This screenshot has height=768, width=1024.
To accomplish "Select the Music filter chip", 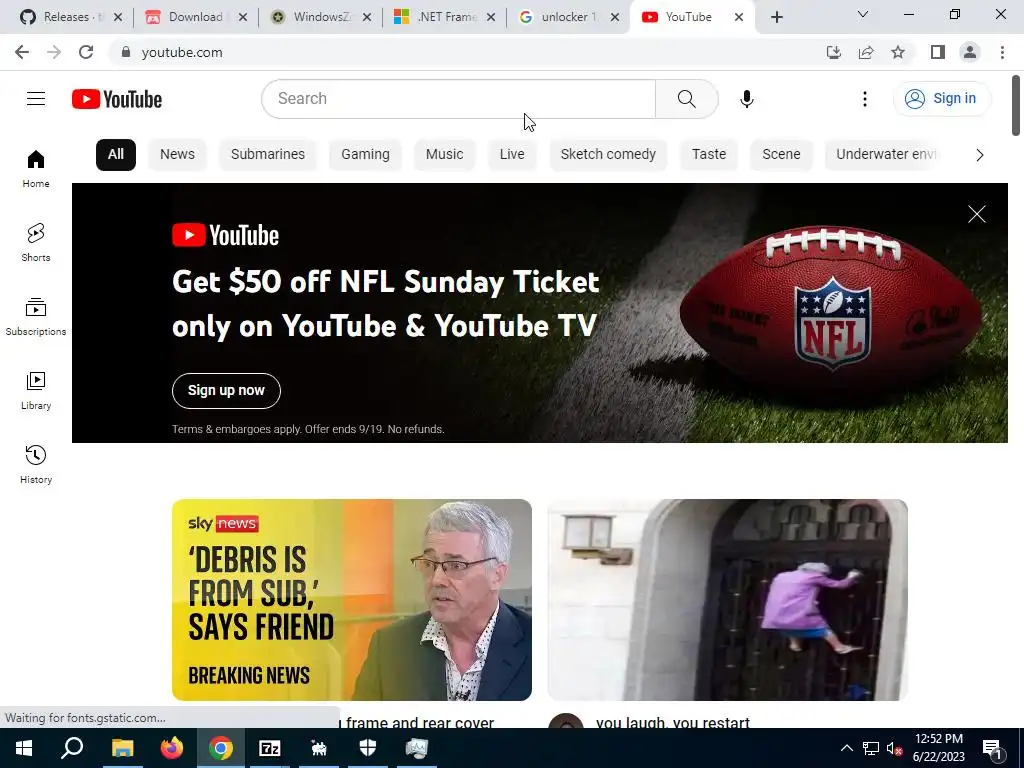I will (x=444, y=155).
